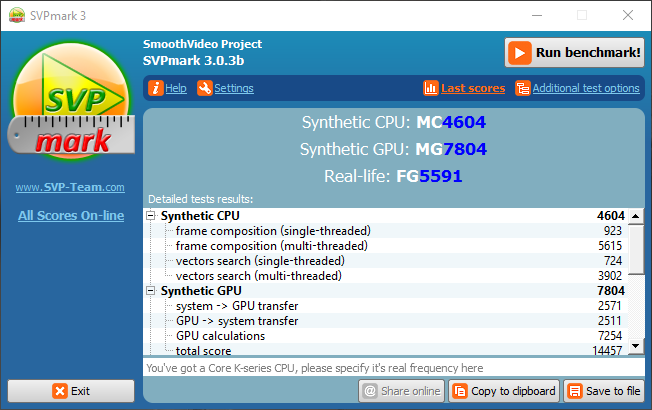
Task: Click the results list scroll up arrow
Action: [636, 216]
